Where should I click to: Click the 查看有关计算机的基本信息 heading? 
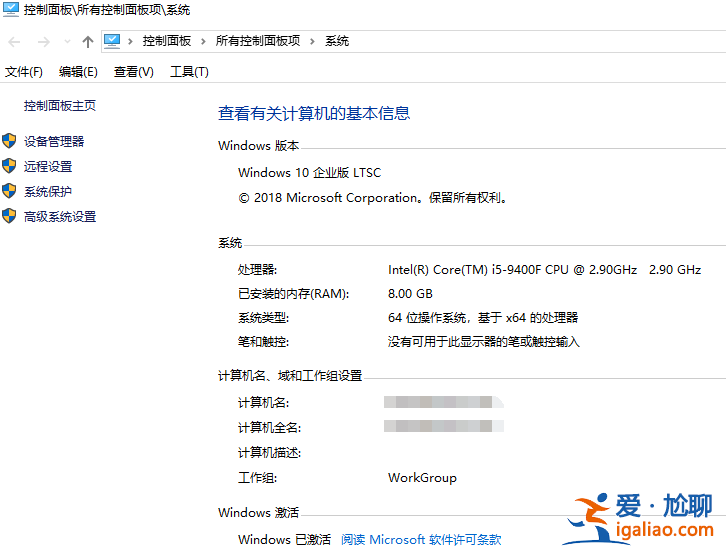pyautogui.click(x=314, y=113)
